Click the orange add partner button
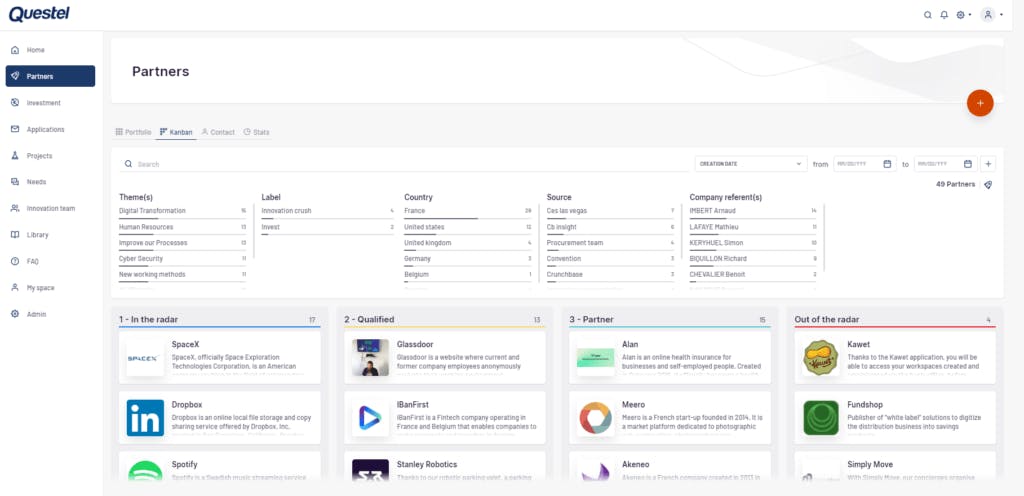Viewport: 1024px width, 496px height. tap(980, 103)
